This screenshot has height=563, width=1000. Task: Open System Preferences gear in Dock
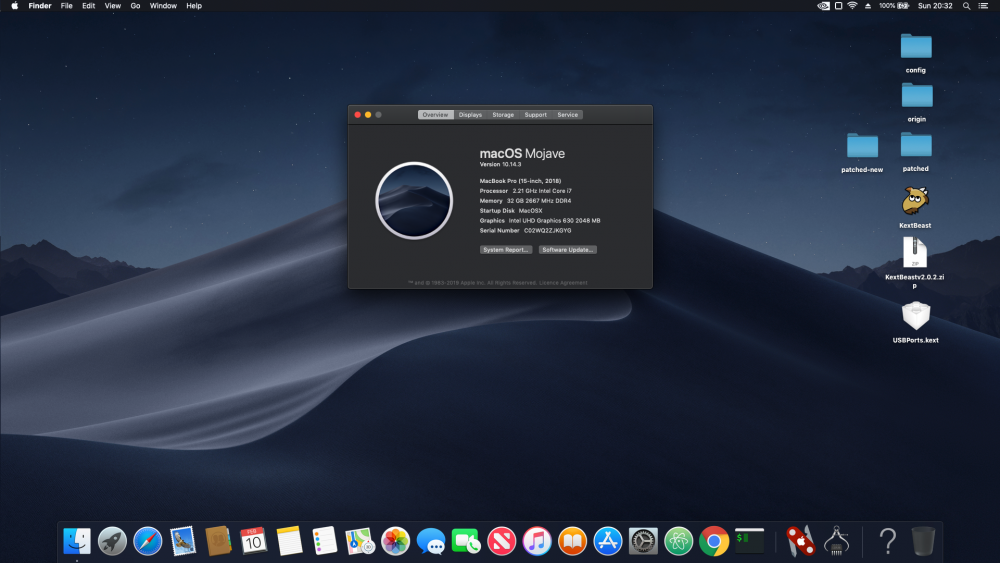click(643, 541)
